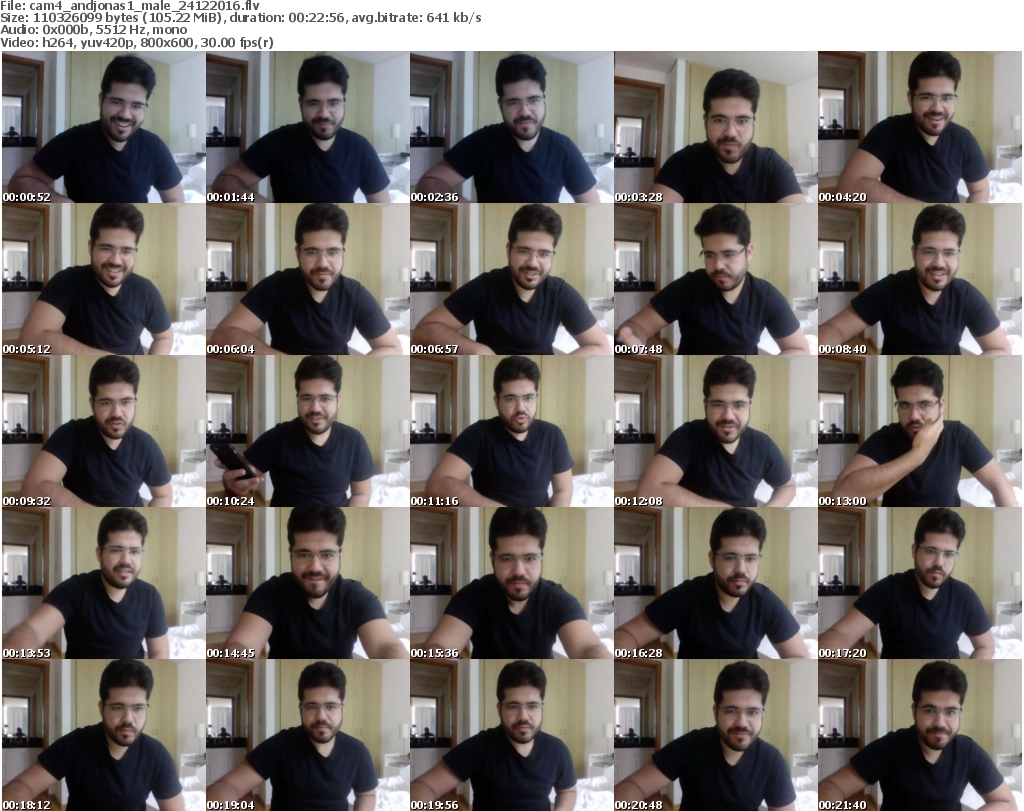Viewport: 1024px width, 811px height.
Task: Select the frame at 00:03:28
Action: [x=716, y=127]
